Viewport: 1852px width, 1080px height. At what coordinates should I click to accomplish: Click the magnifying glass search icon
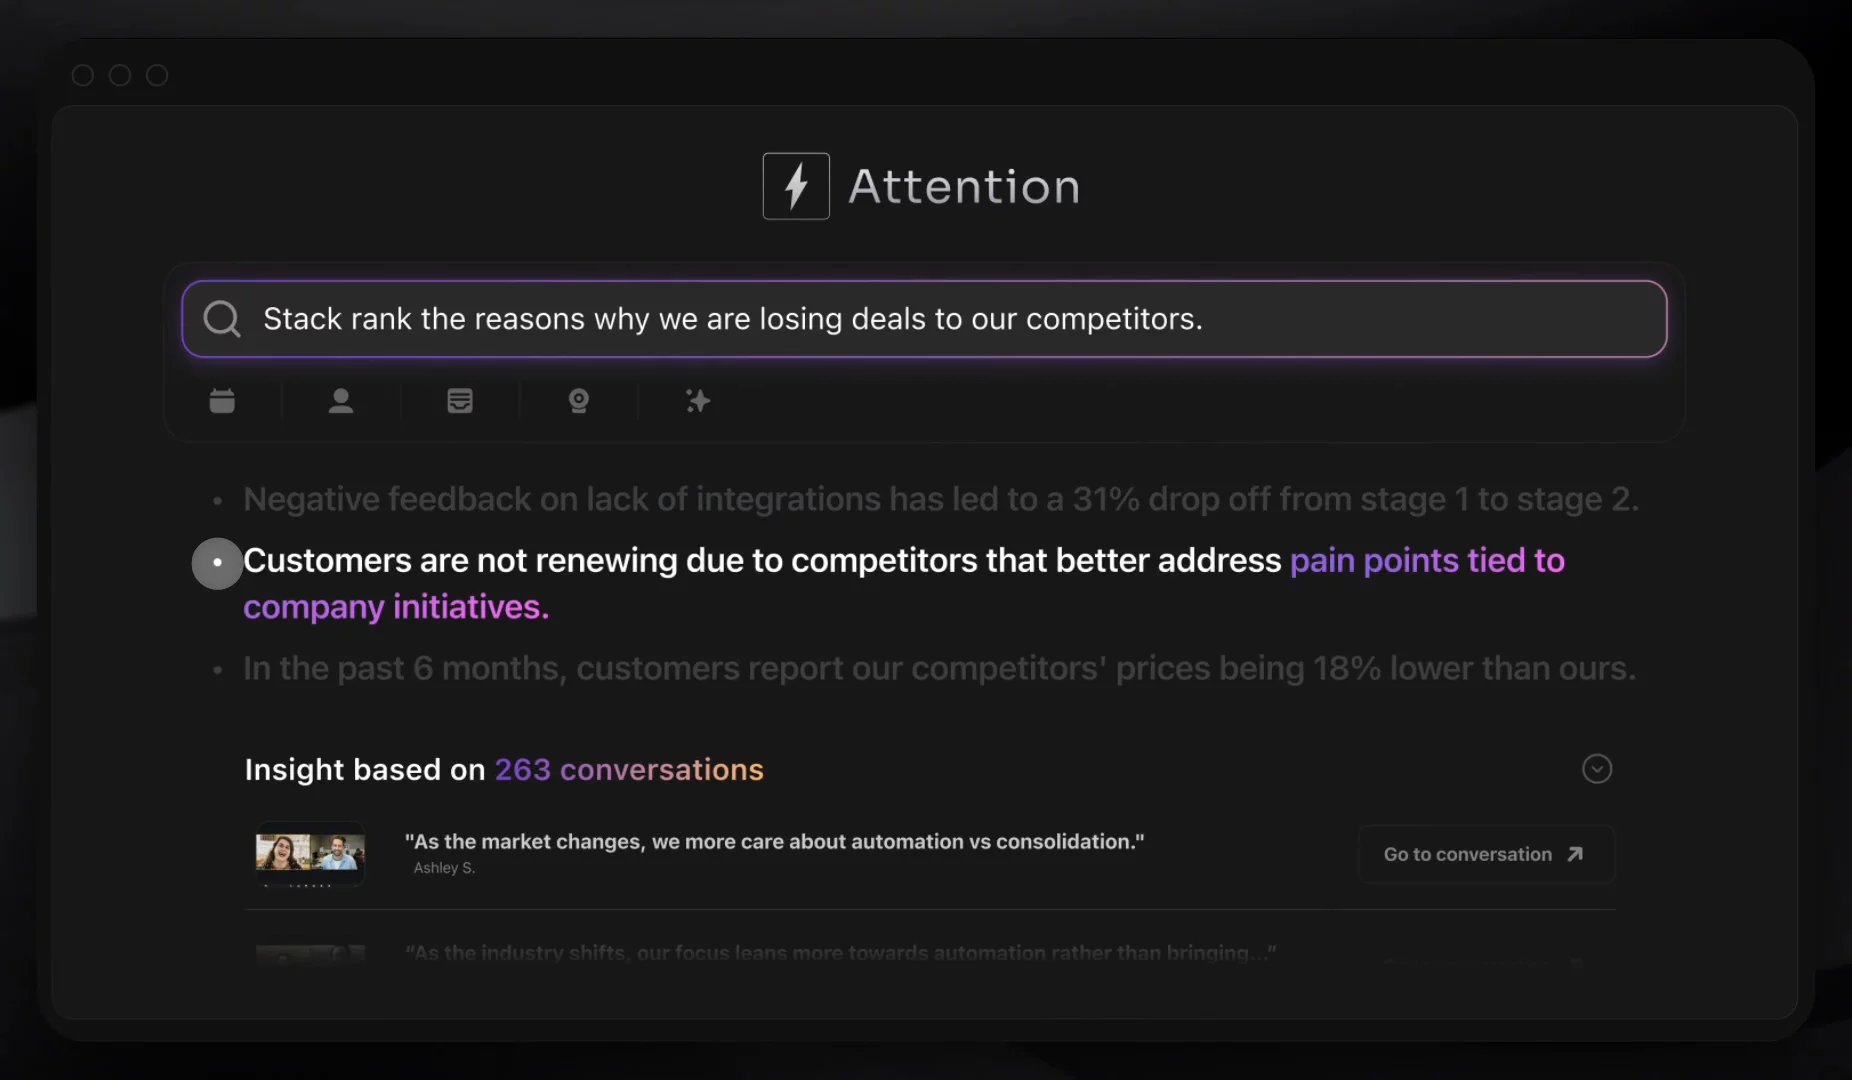tap(221, 319)
